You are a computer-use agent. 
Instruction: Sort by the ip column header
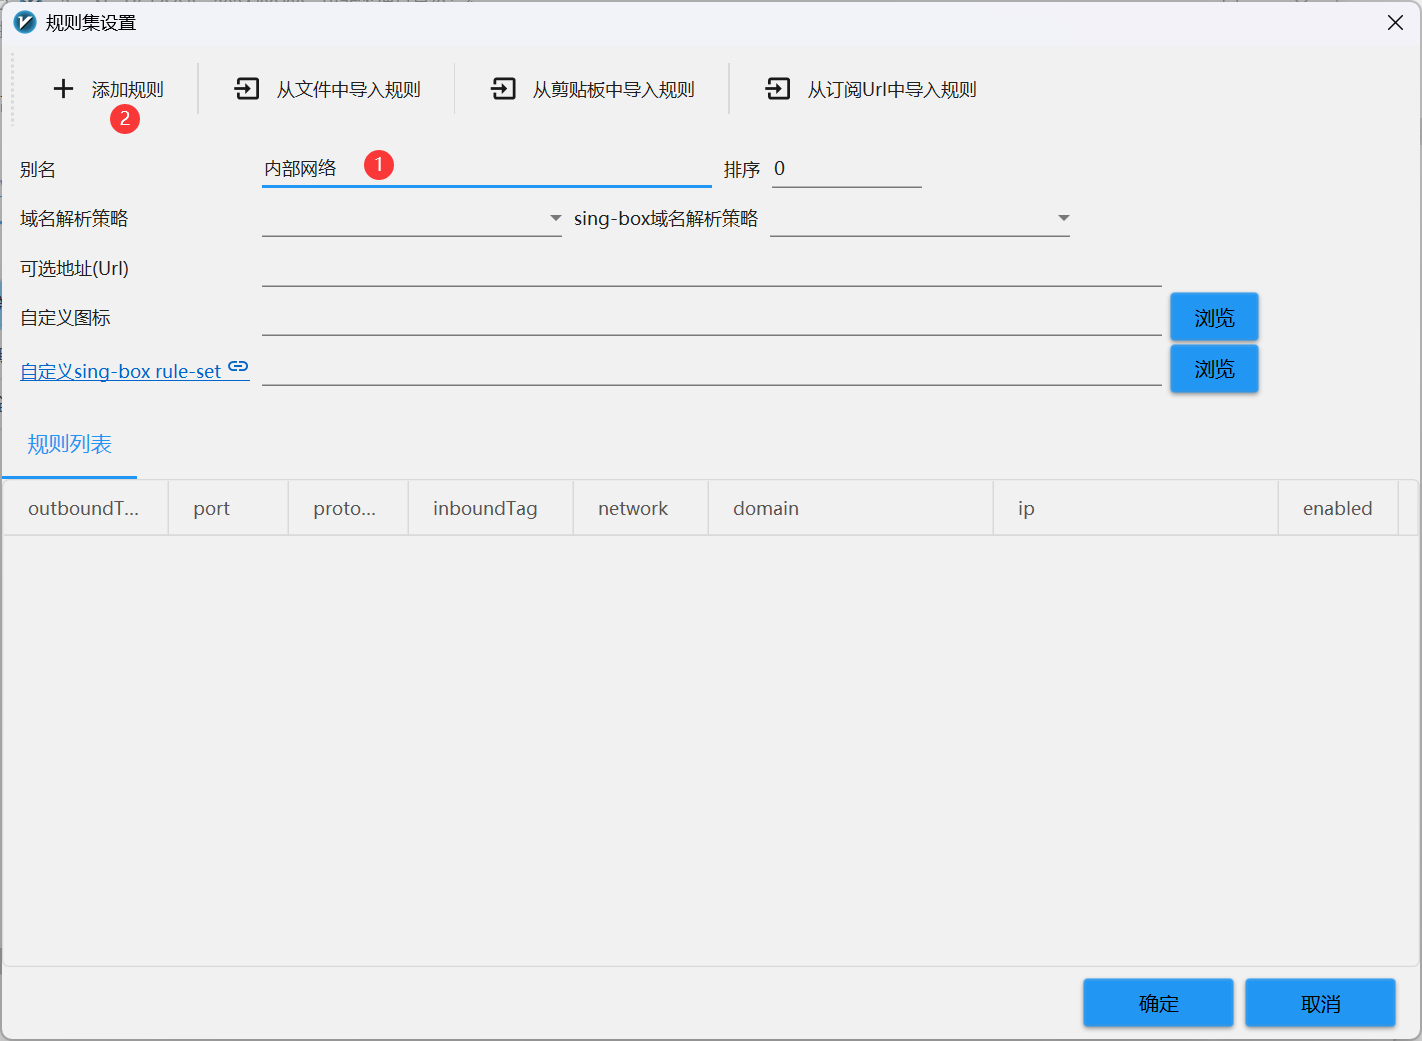click(x=1136, y=508)
